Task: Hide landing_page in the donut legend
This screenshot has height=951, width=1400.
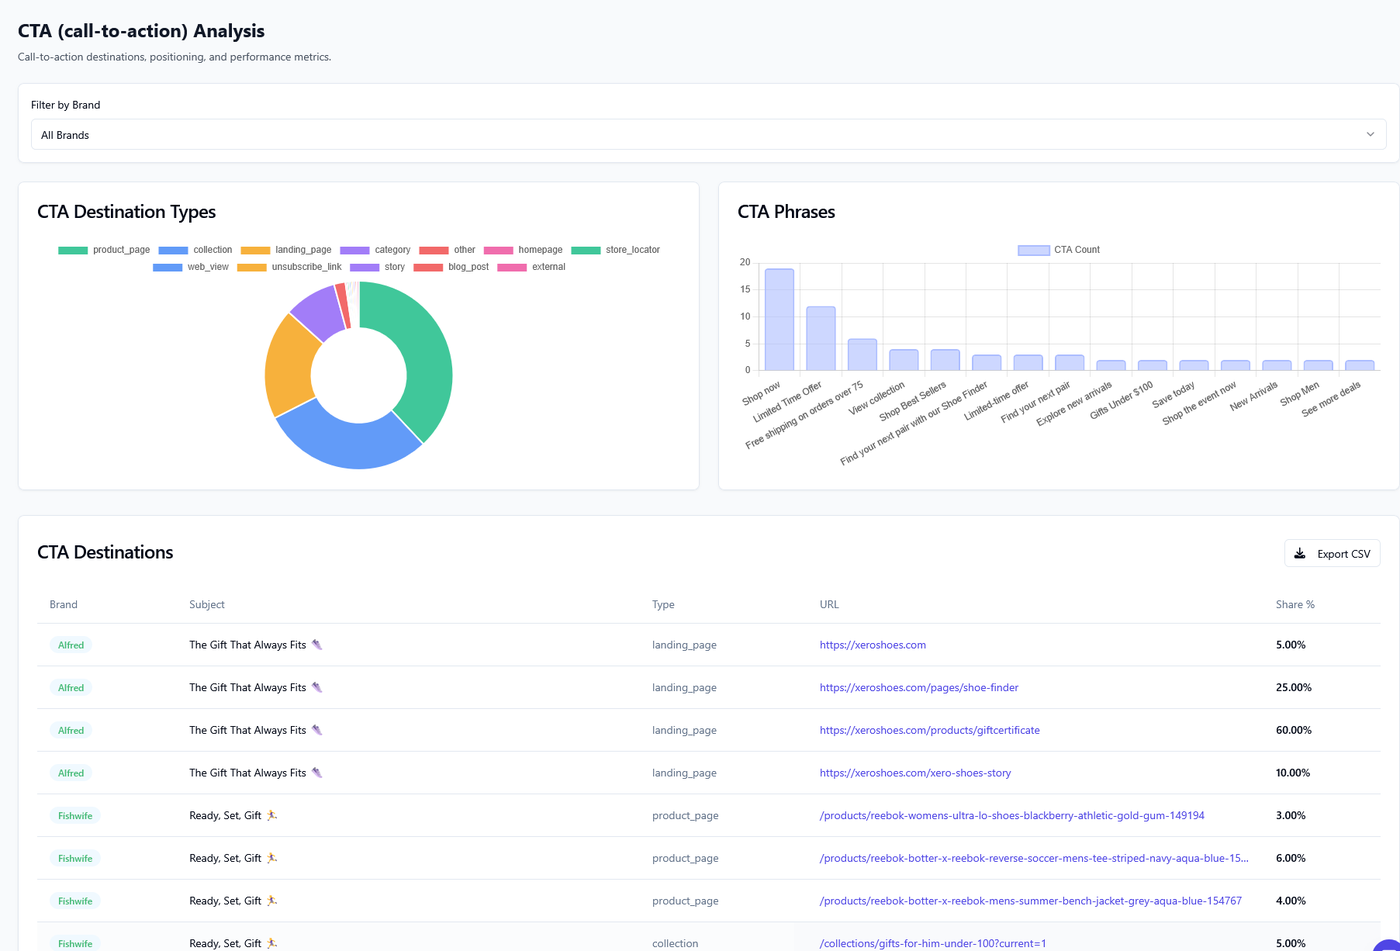Action: point(286,250)
